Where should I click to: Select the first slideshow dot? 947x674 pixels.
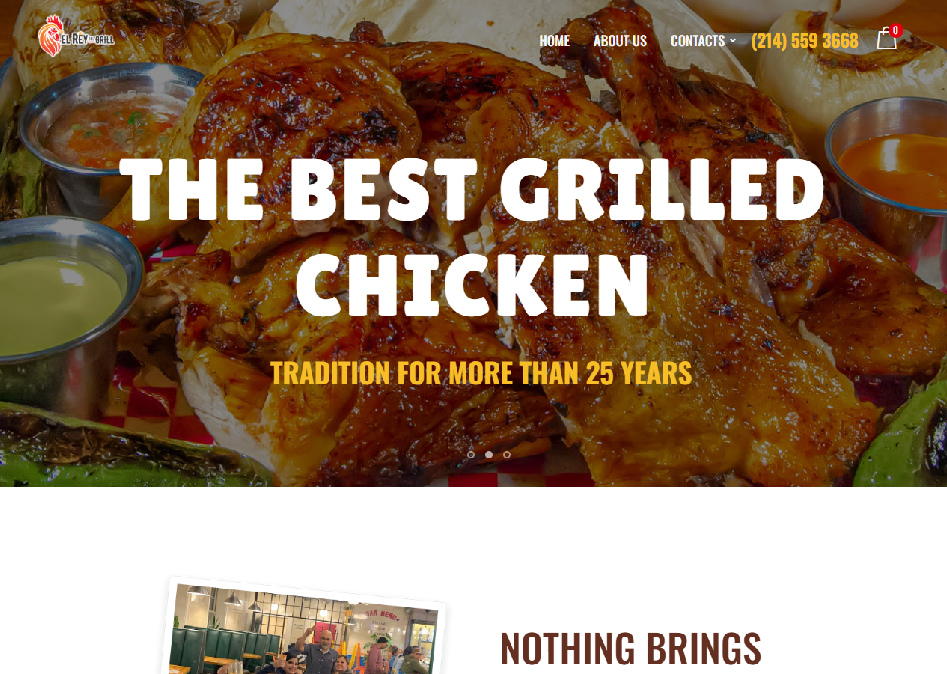pyautogui.click(x=471, y=454)
